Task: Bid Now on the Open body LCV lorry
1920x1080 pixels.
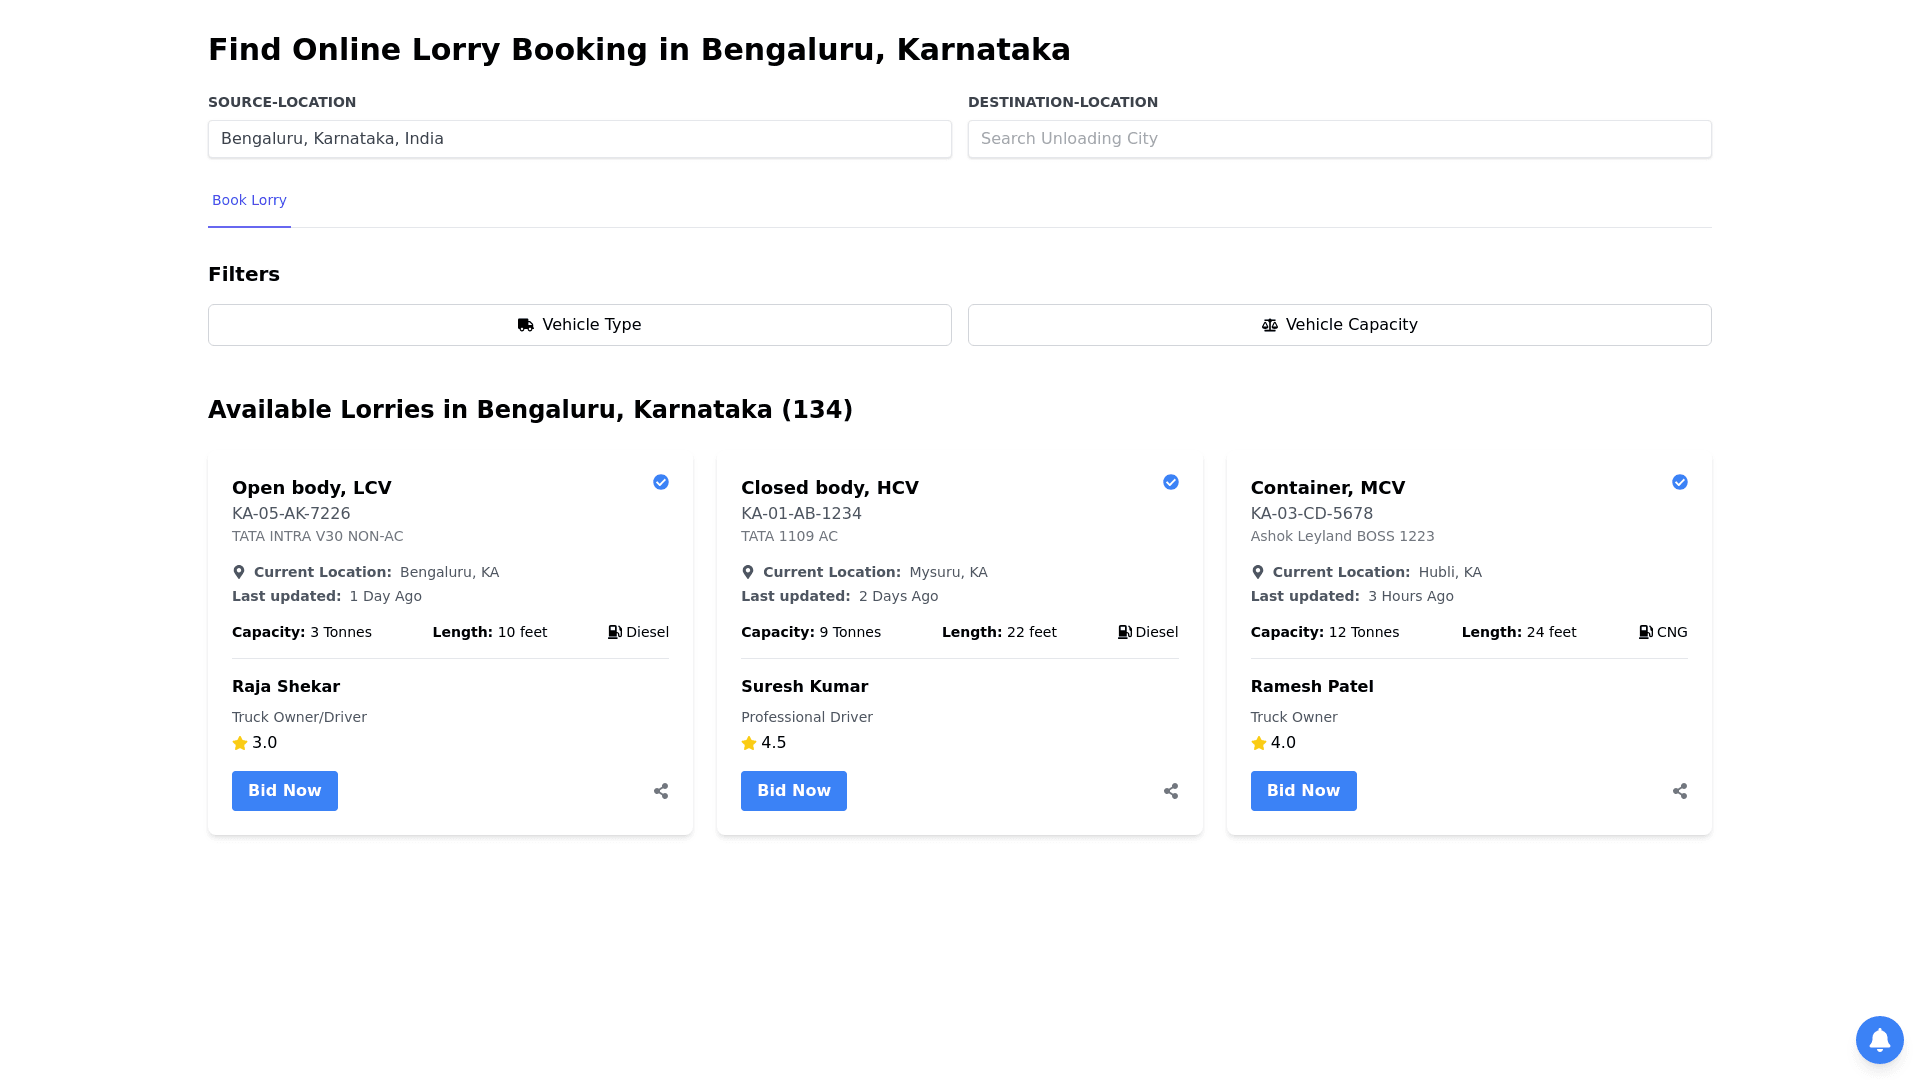Action: pyautogui.click(x=285, y=791)
